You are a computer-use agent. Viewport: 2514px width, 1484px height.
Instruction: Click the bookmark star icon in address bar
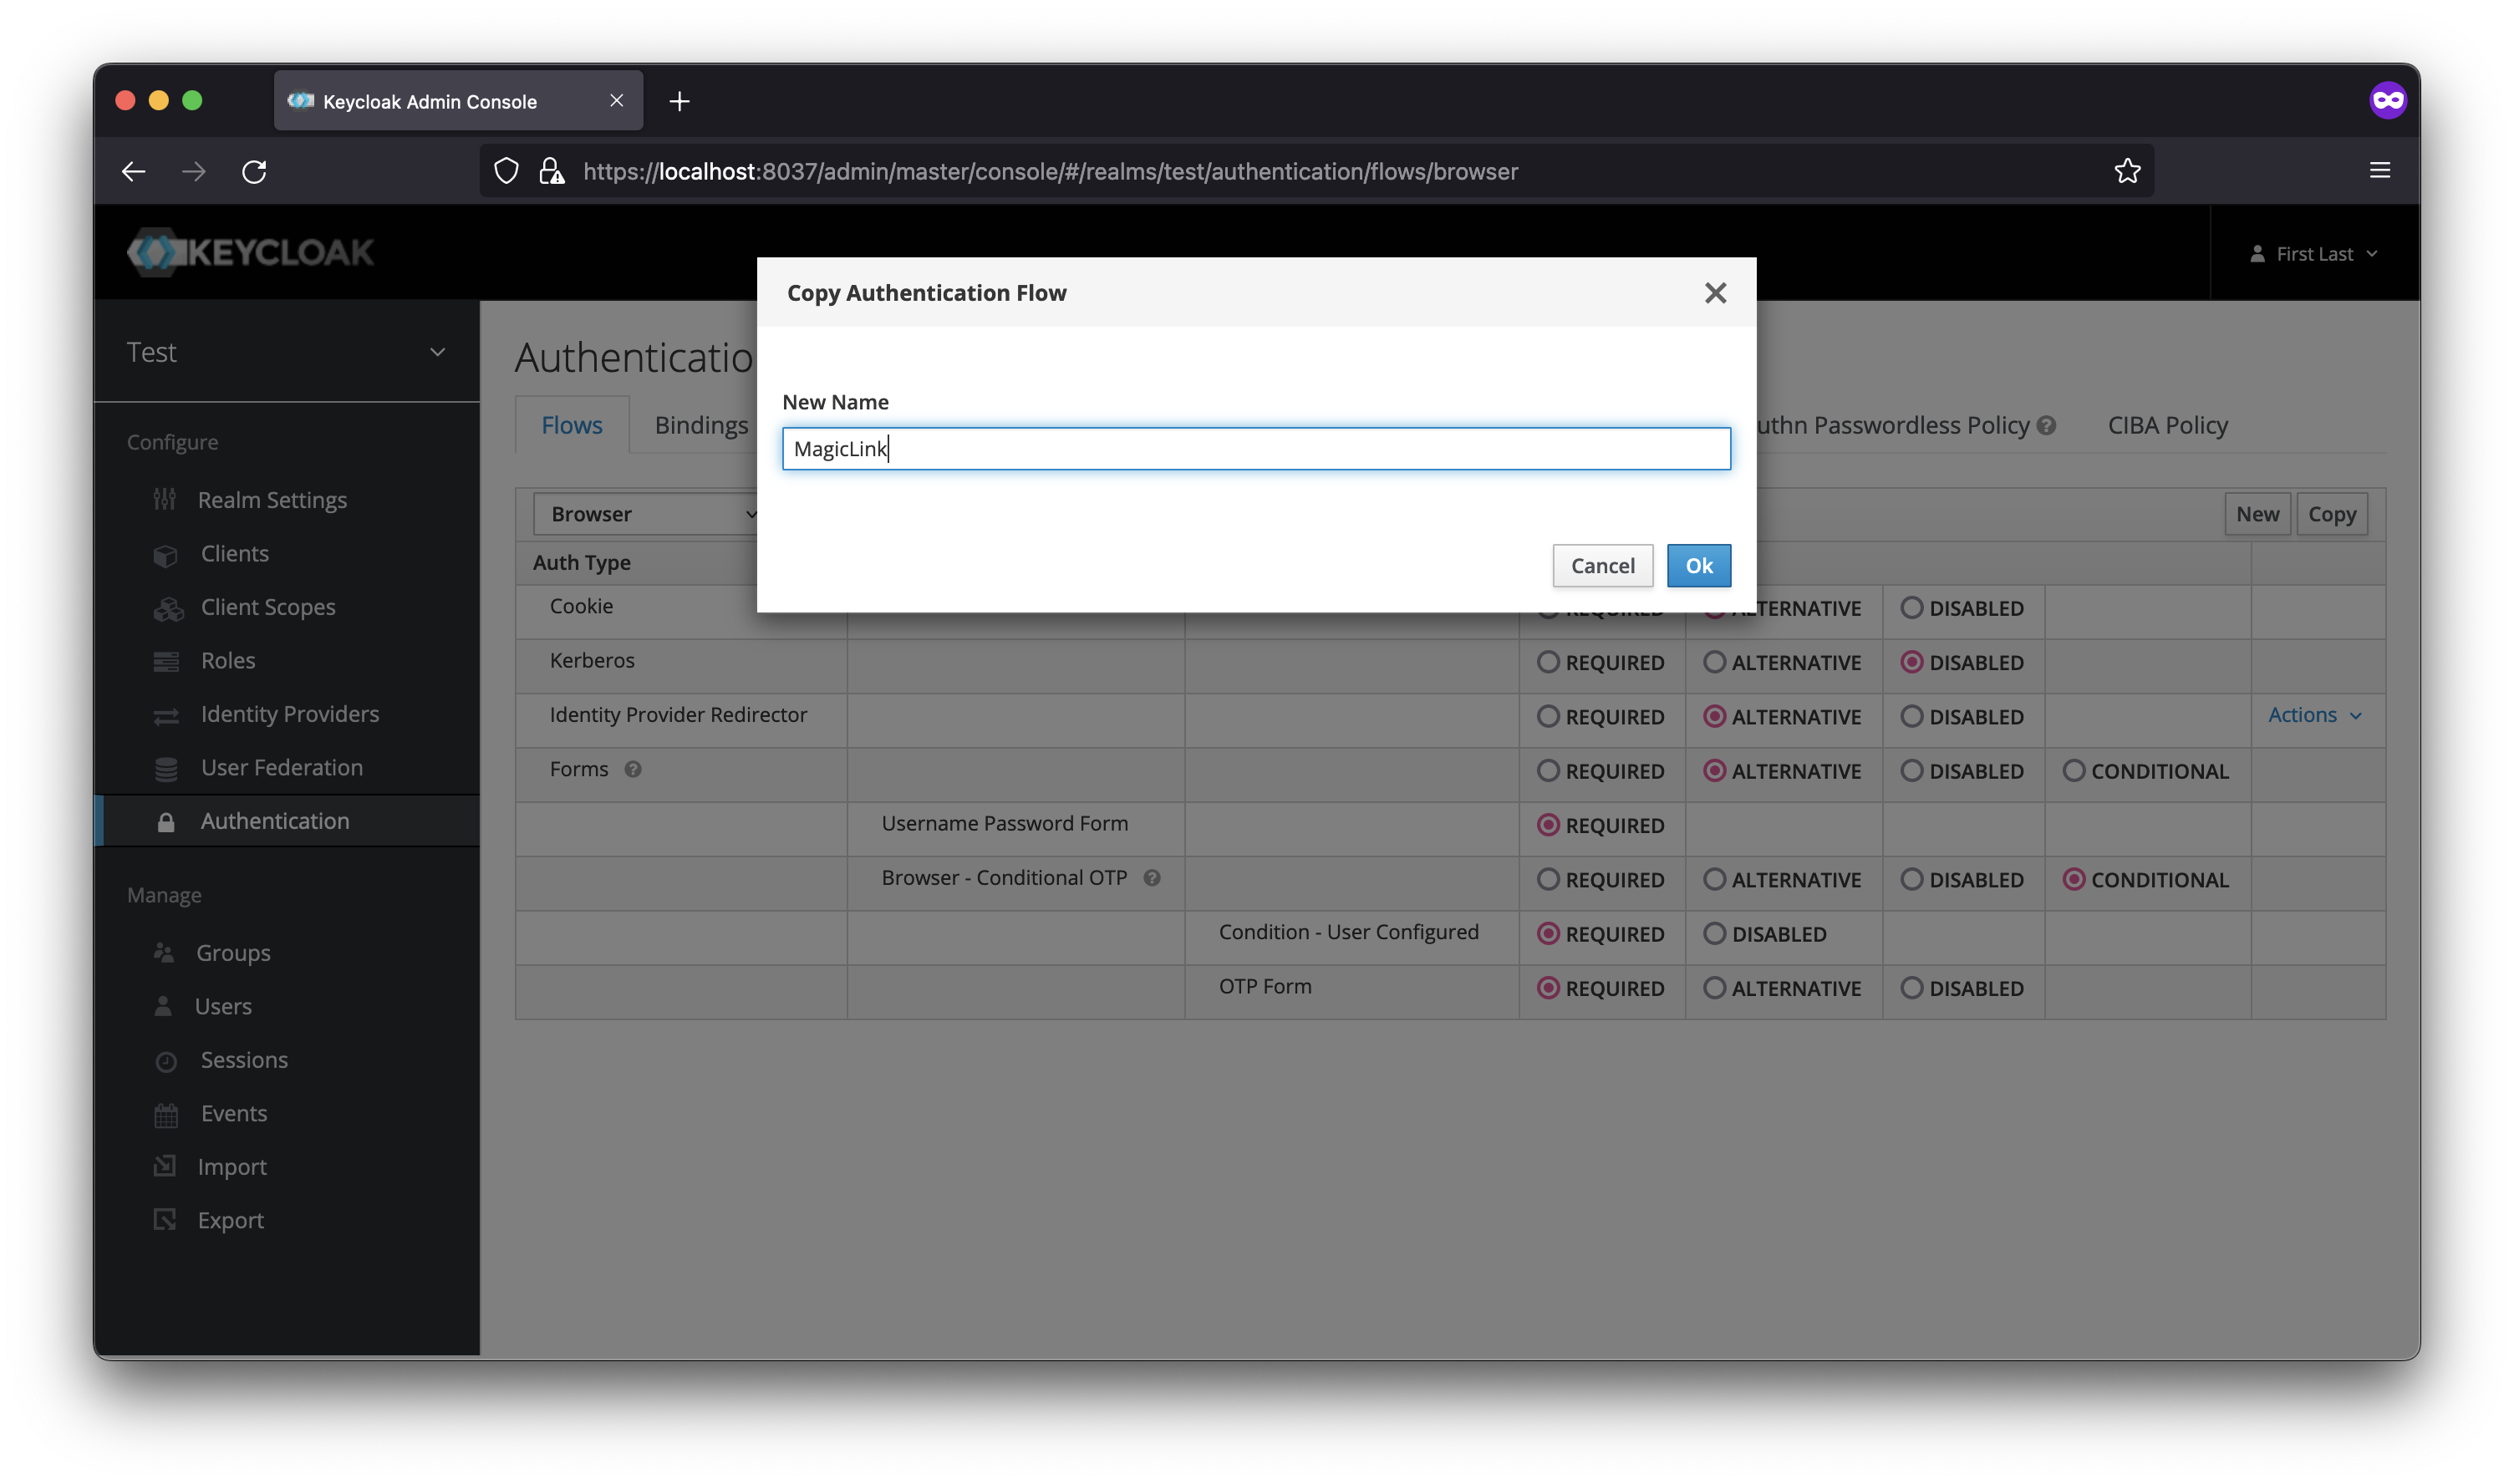(2127, 171)
